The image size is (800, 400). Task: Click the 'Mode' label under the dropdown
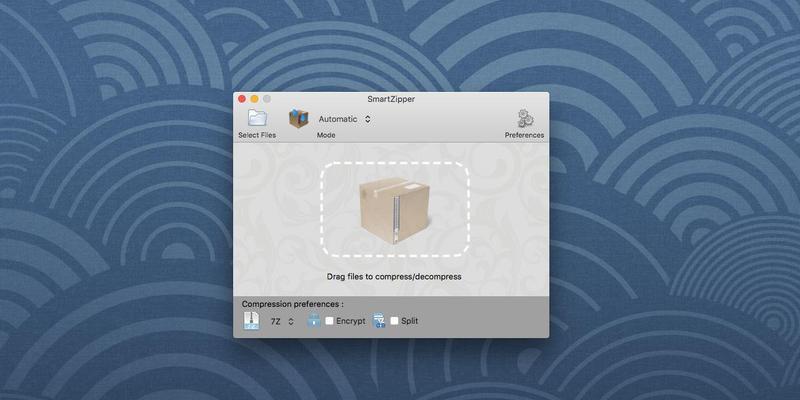coord(326,135)
